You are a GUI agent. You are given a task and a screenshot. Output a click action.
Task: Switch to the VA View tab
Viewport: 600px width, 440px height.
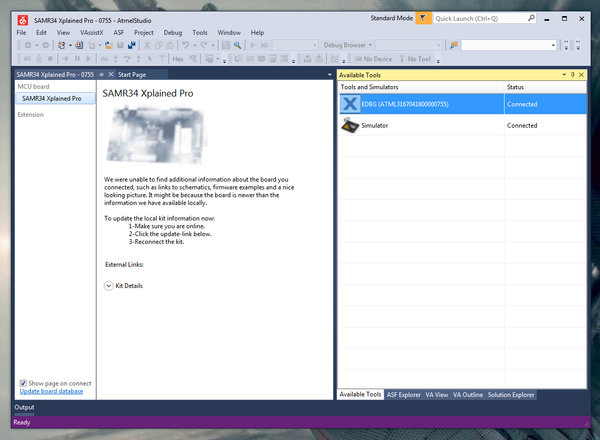tap(437, 394)
